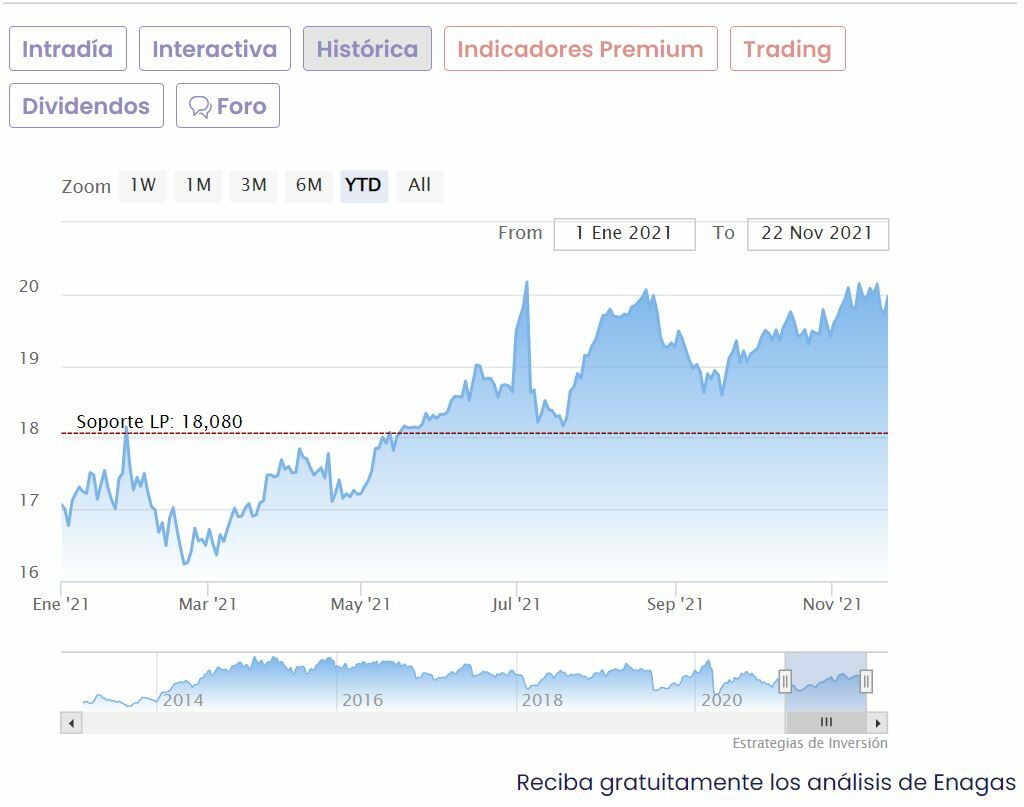
Task: Switch zoom to 3M
Action: click(254, 186)
